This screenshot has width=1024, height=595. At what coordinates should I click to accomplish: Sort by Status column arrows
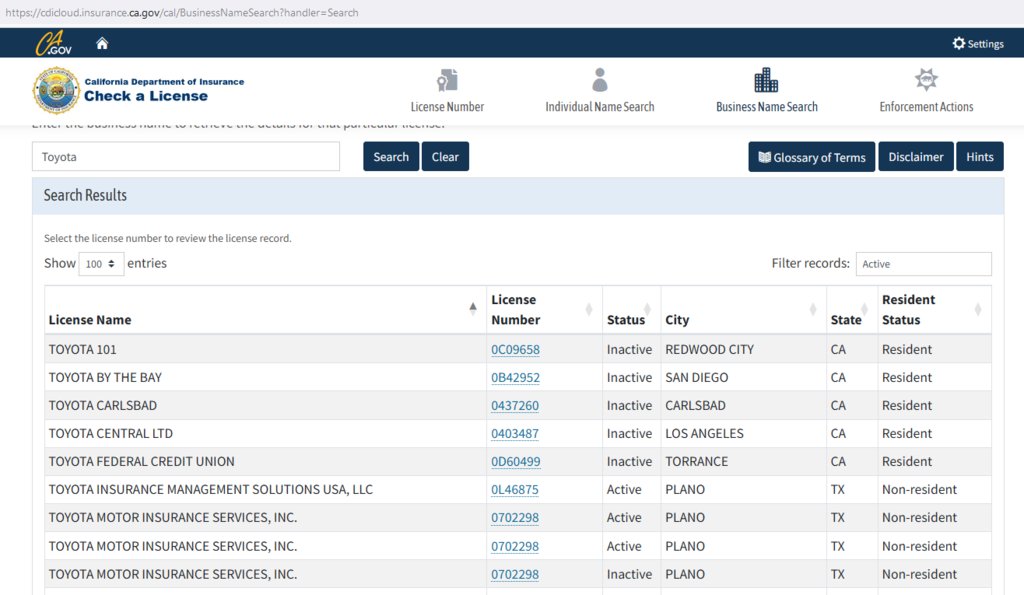coord(647,309)
